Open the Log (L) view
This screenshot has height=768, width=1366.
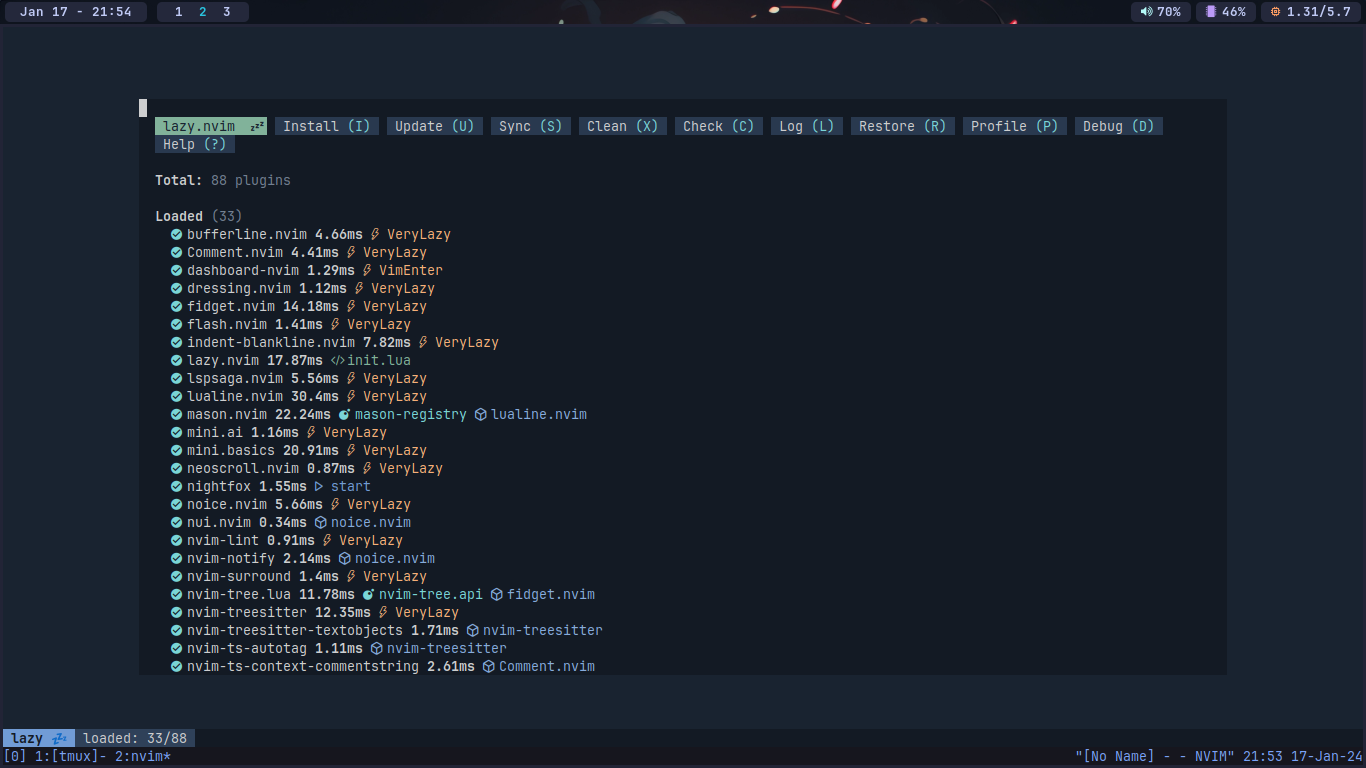tap(807, 126)
